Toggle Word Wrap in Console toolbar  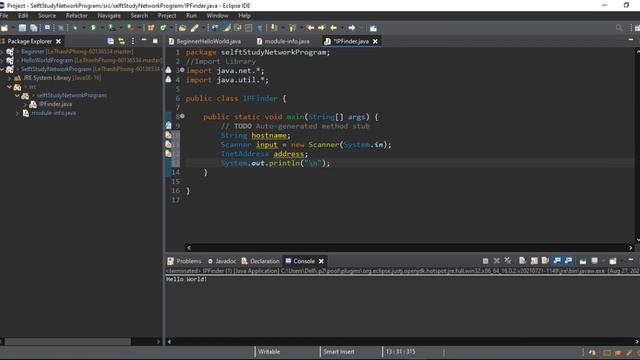coord(545,261)
